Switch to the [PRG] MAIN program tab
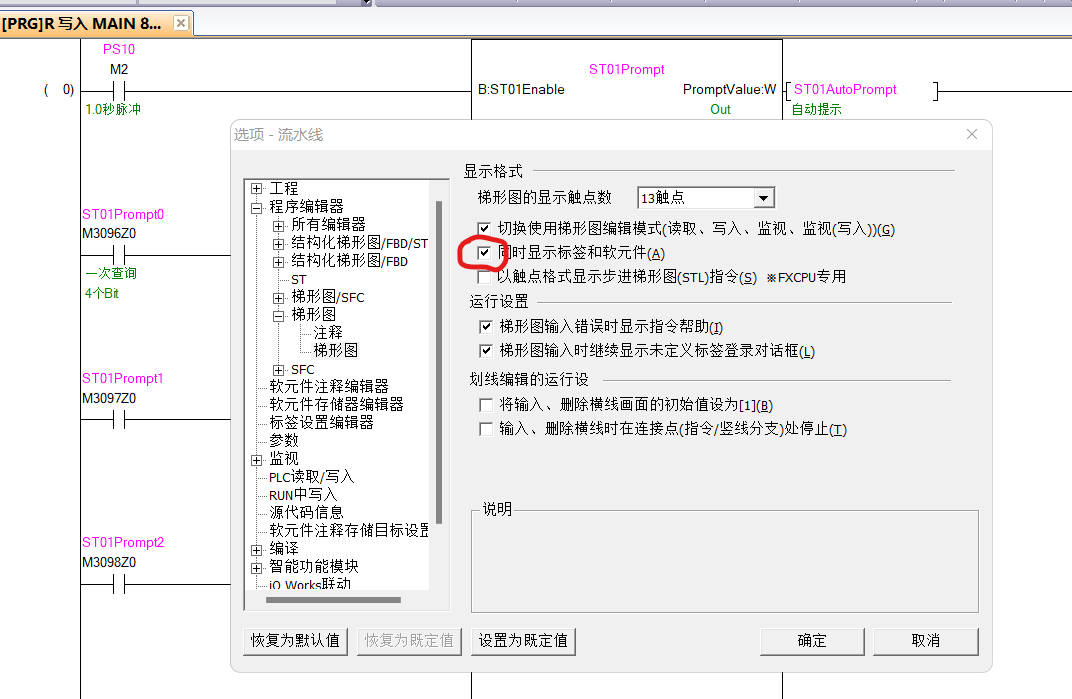 (x=82, y=23)
